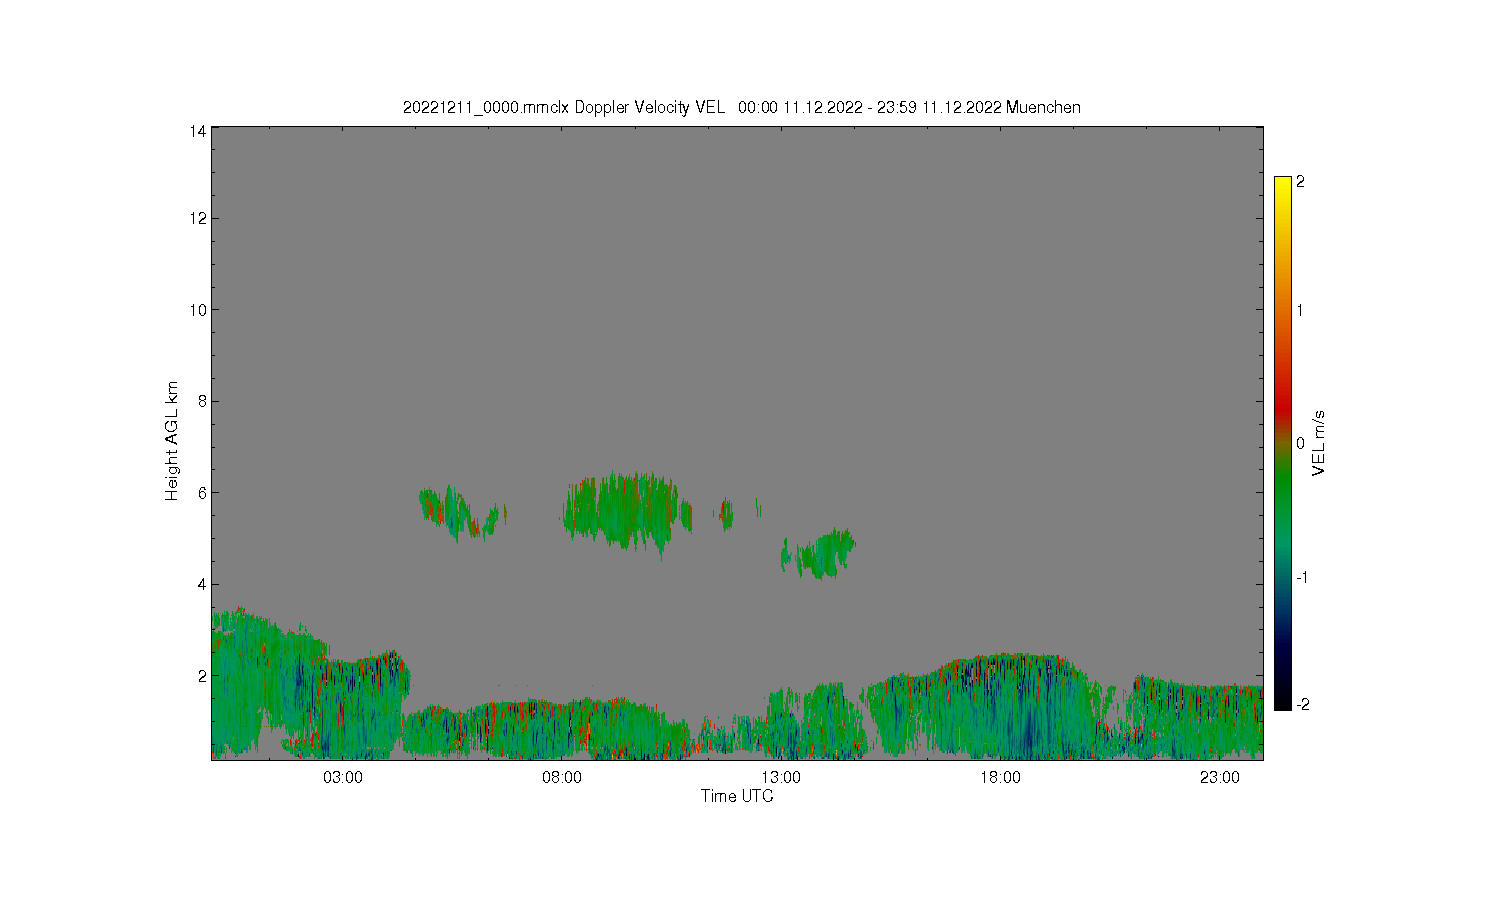1500x900 pixels.
Task: Select the 18:00 time axis tick label
Action: click(x=1000, y=778)
